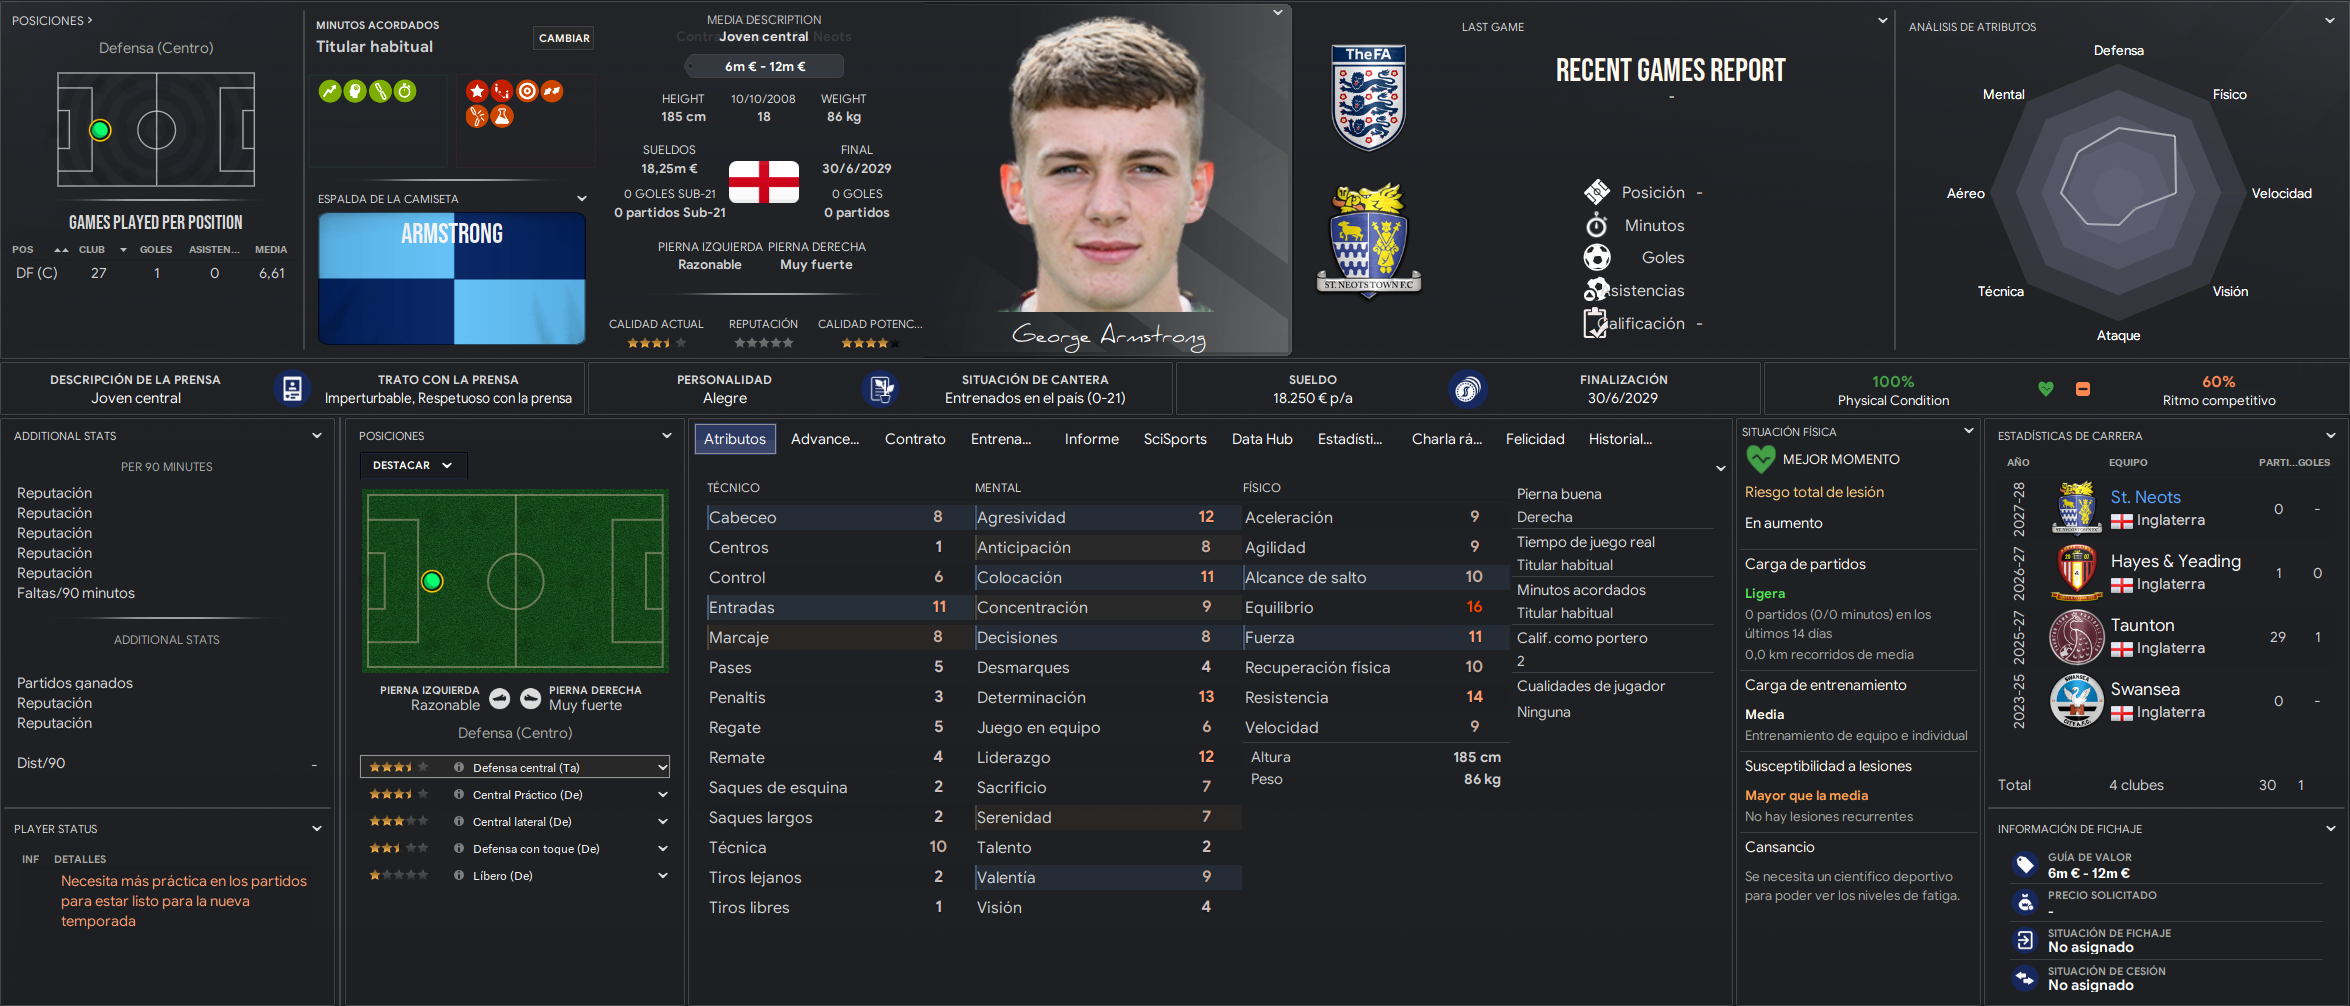Screen dimensions: 2350x1006
Task: Click the CAMBIAR button
Action: [x=564, y=38]
